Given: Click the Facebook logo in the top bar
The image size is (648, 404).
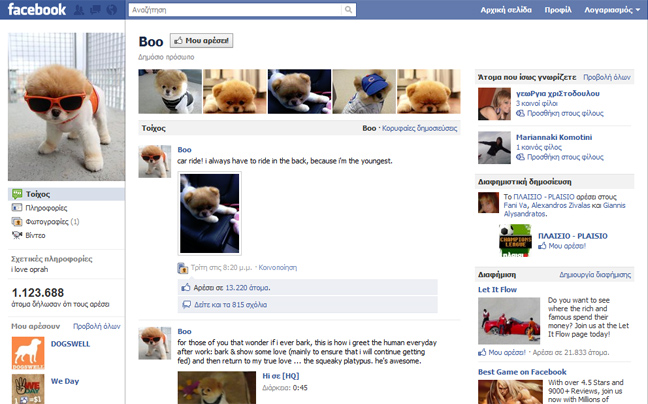Looking at the screenshot, I should [x=34, y=11].
